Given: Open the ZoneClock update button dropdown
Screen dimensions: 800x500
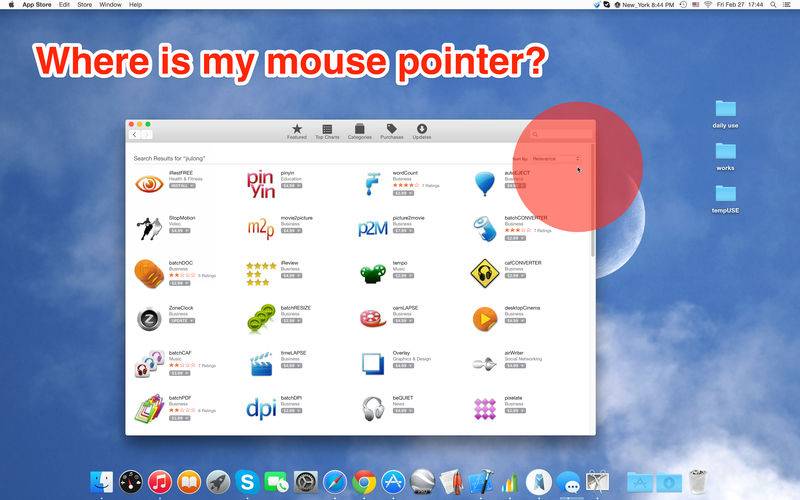Looking at the screenshot, I should point(192,321).
